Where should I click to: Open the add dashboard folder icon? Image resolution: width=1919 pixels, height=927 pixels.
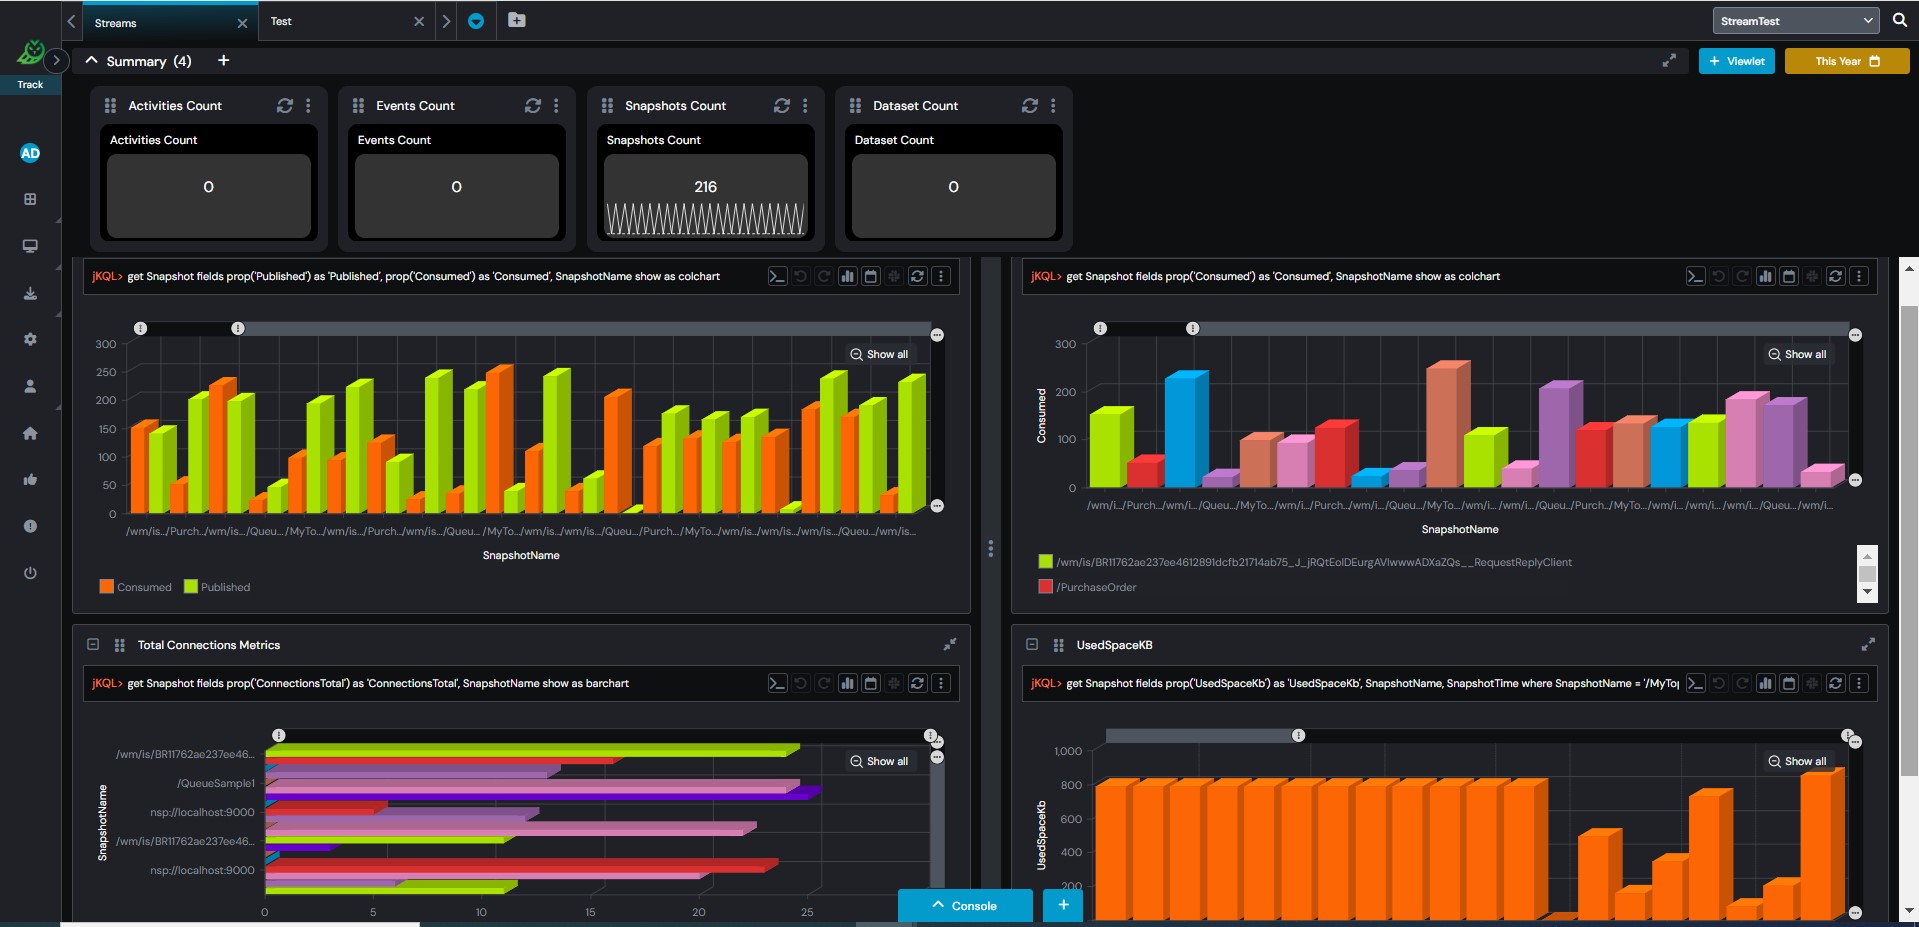[x=516, y=20]
